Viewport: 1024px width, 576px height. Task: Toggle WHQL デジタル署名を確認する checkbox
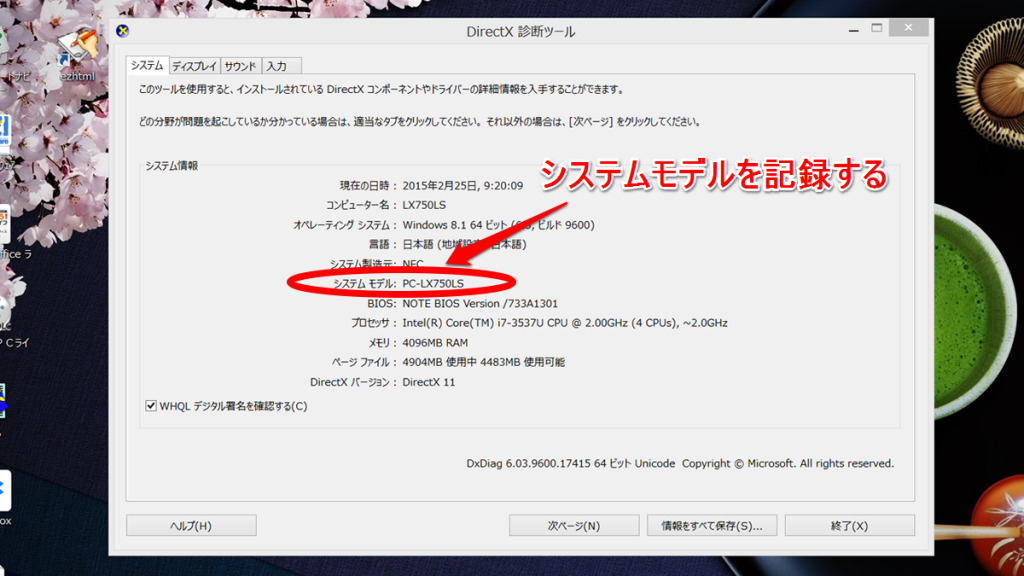point(151,406)
